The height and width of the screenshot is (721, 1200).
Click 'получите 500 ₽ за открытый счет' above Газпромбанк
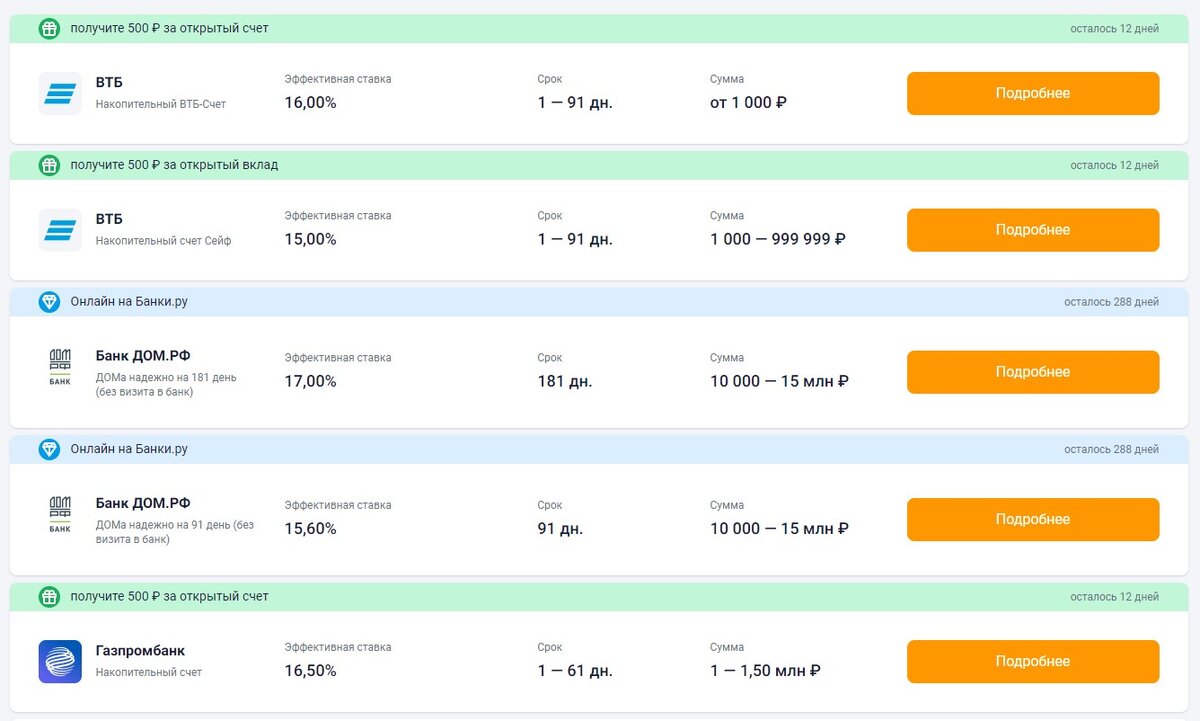tap(169, 597)
